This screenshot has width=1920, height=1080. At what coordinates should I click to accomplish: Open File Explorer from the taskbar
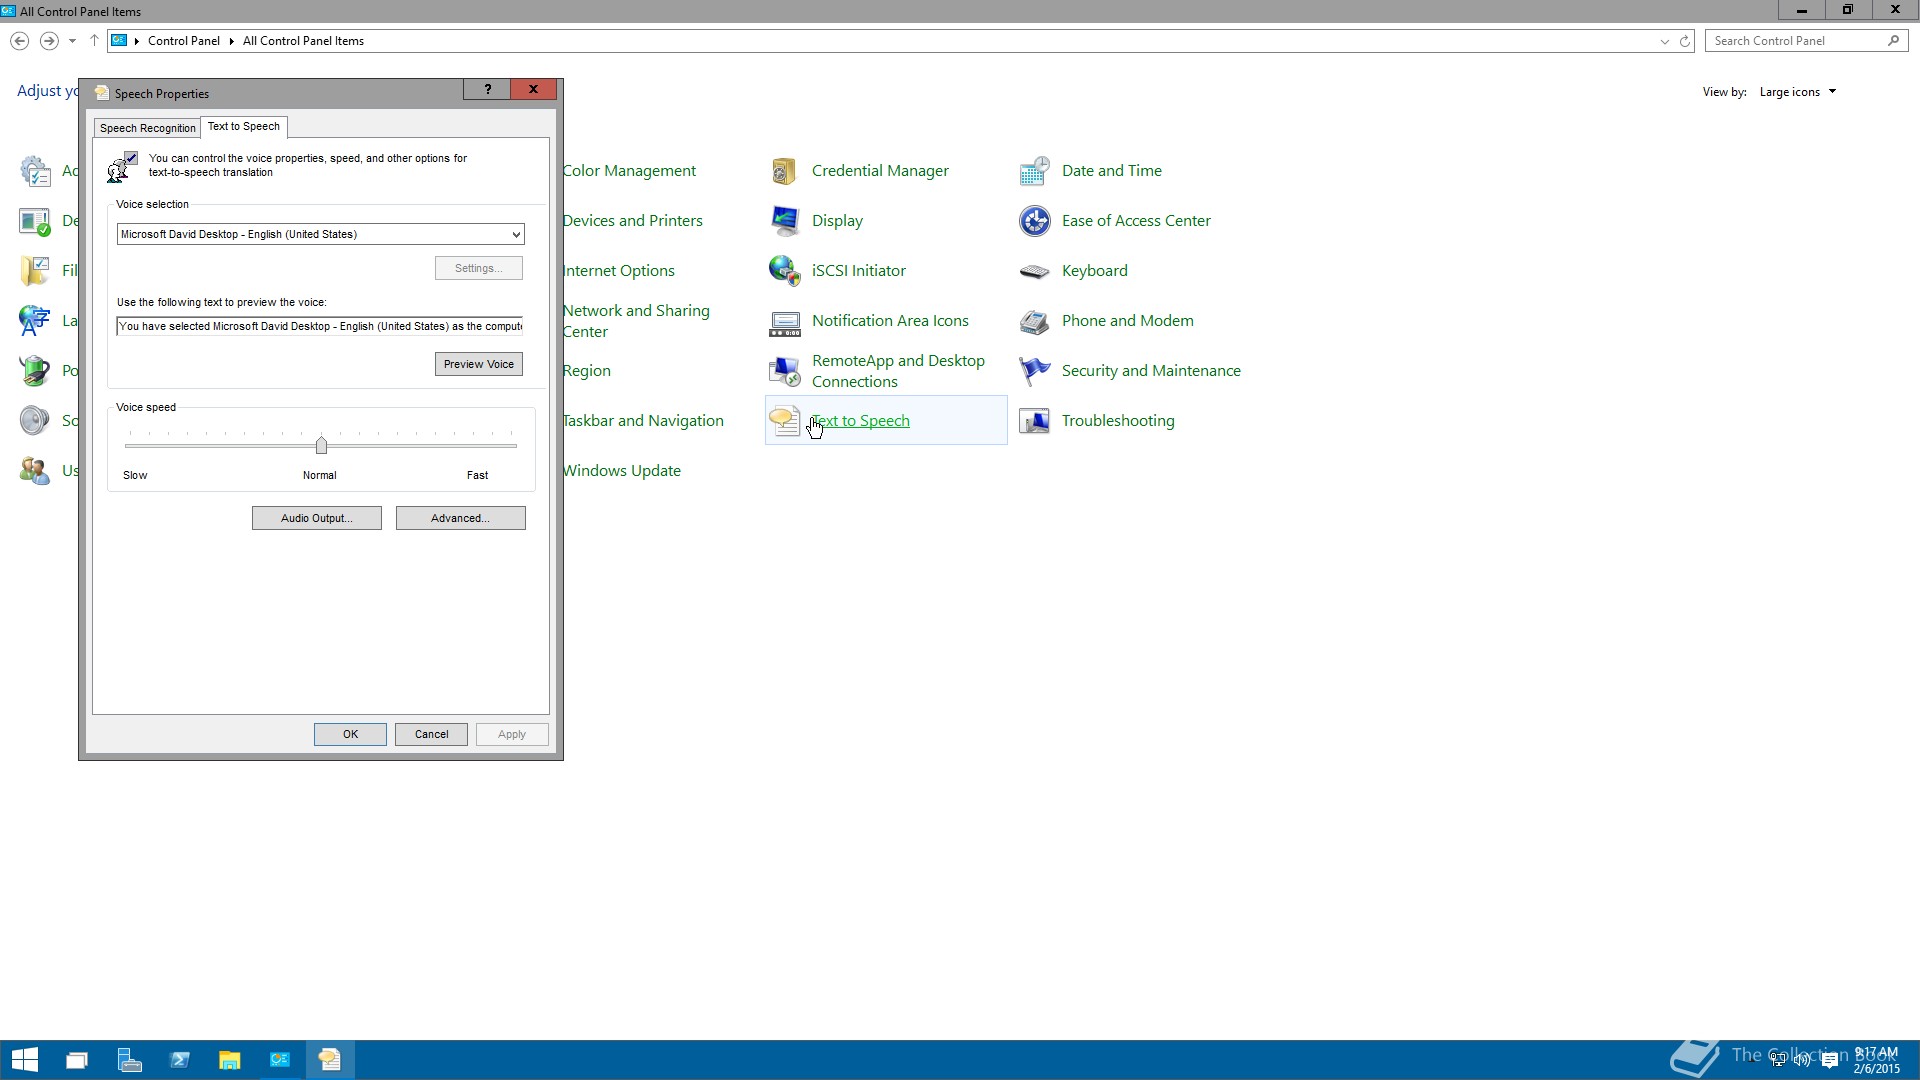click(229, 1060)
